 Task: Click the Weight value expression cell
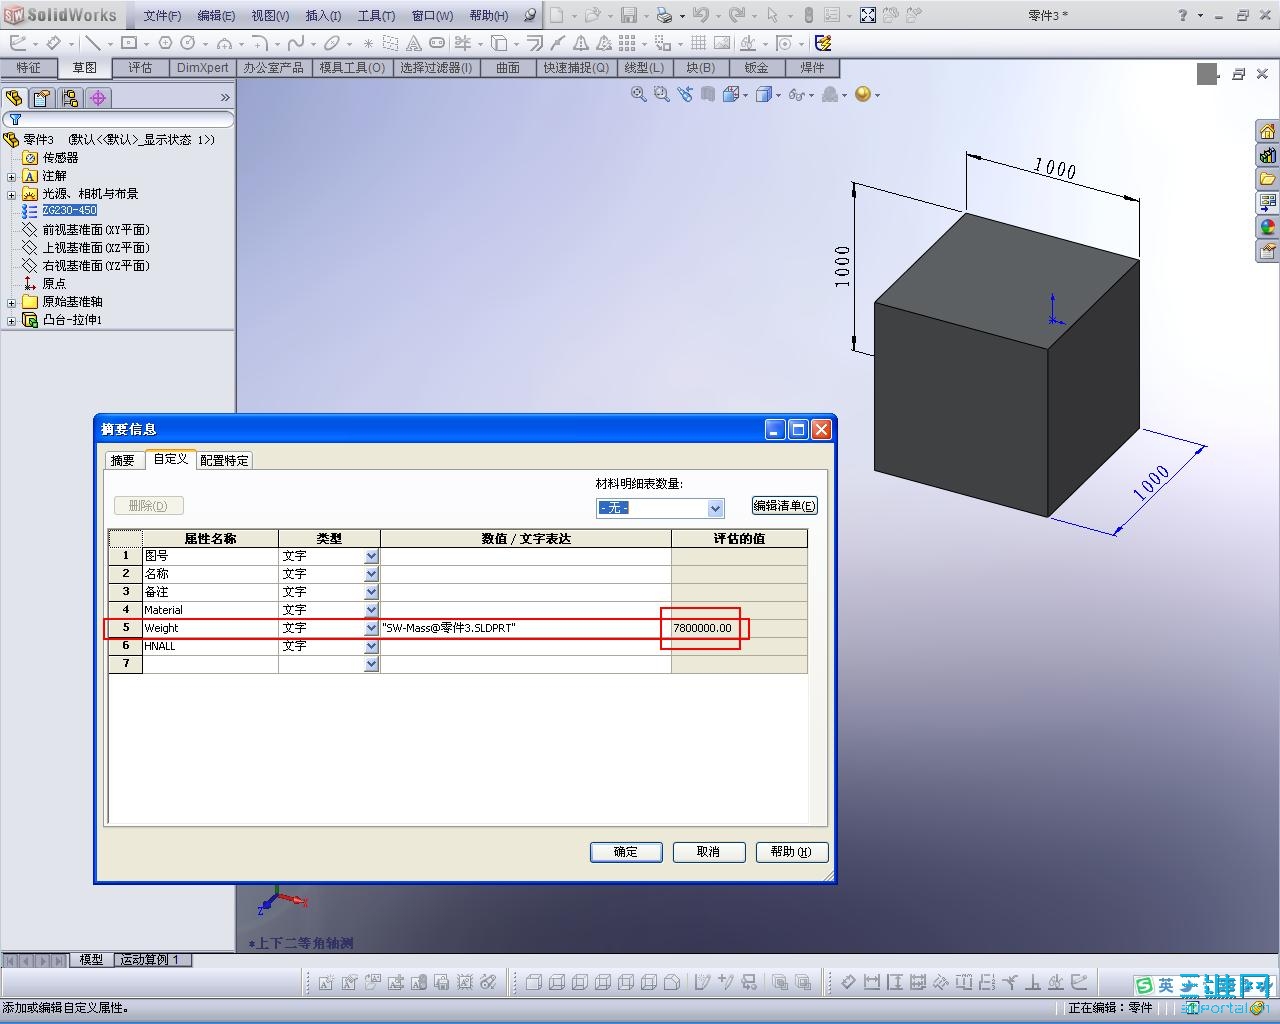[526, 628]
